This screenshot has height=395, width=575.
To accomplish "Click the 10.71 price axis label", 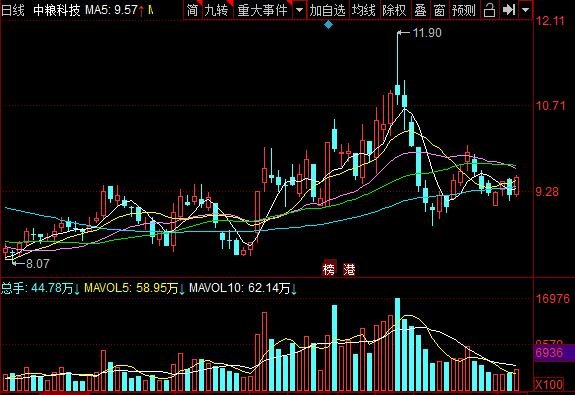I will pyautogui.click(x=550, y=106).
